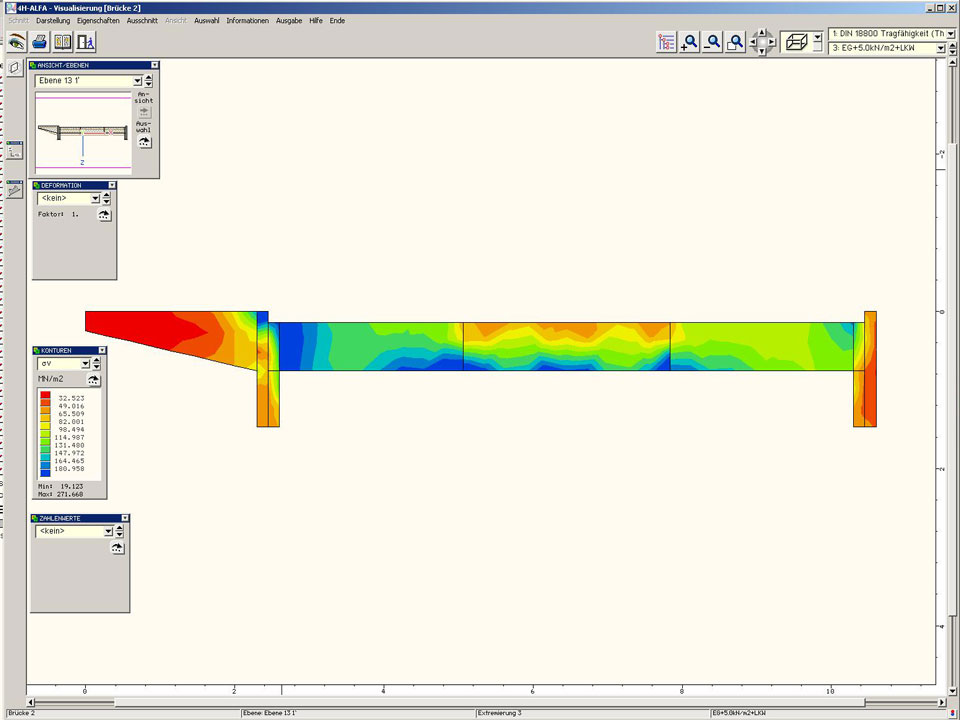Image resolution: width=960 pixels, height=720 pixels.
Task: Click the settings arrow icon in Konturen panel
Action: [x=94, y=380]
